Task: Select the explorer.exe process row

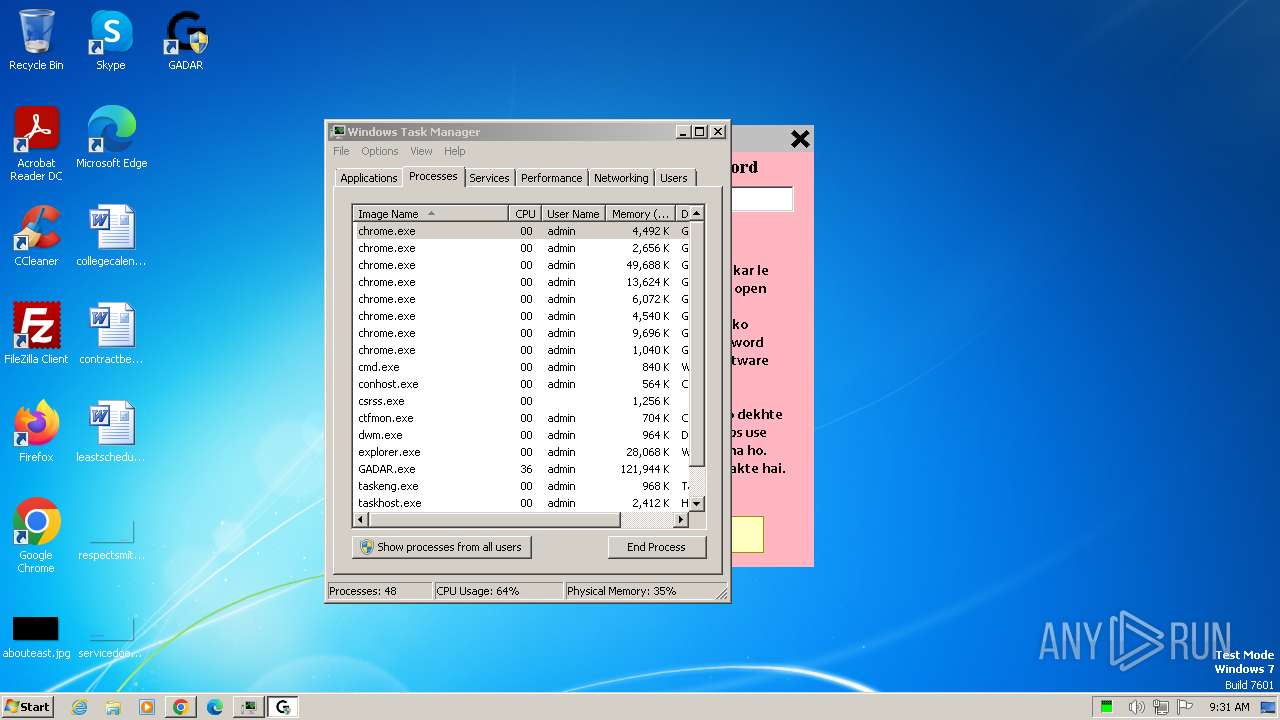Action: 521,452
